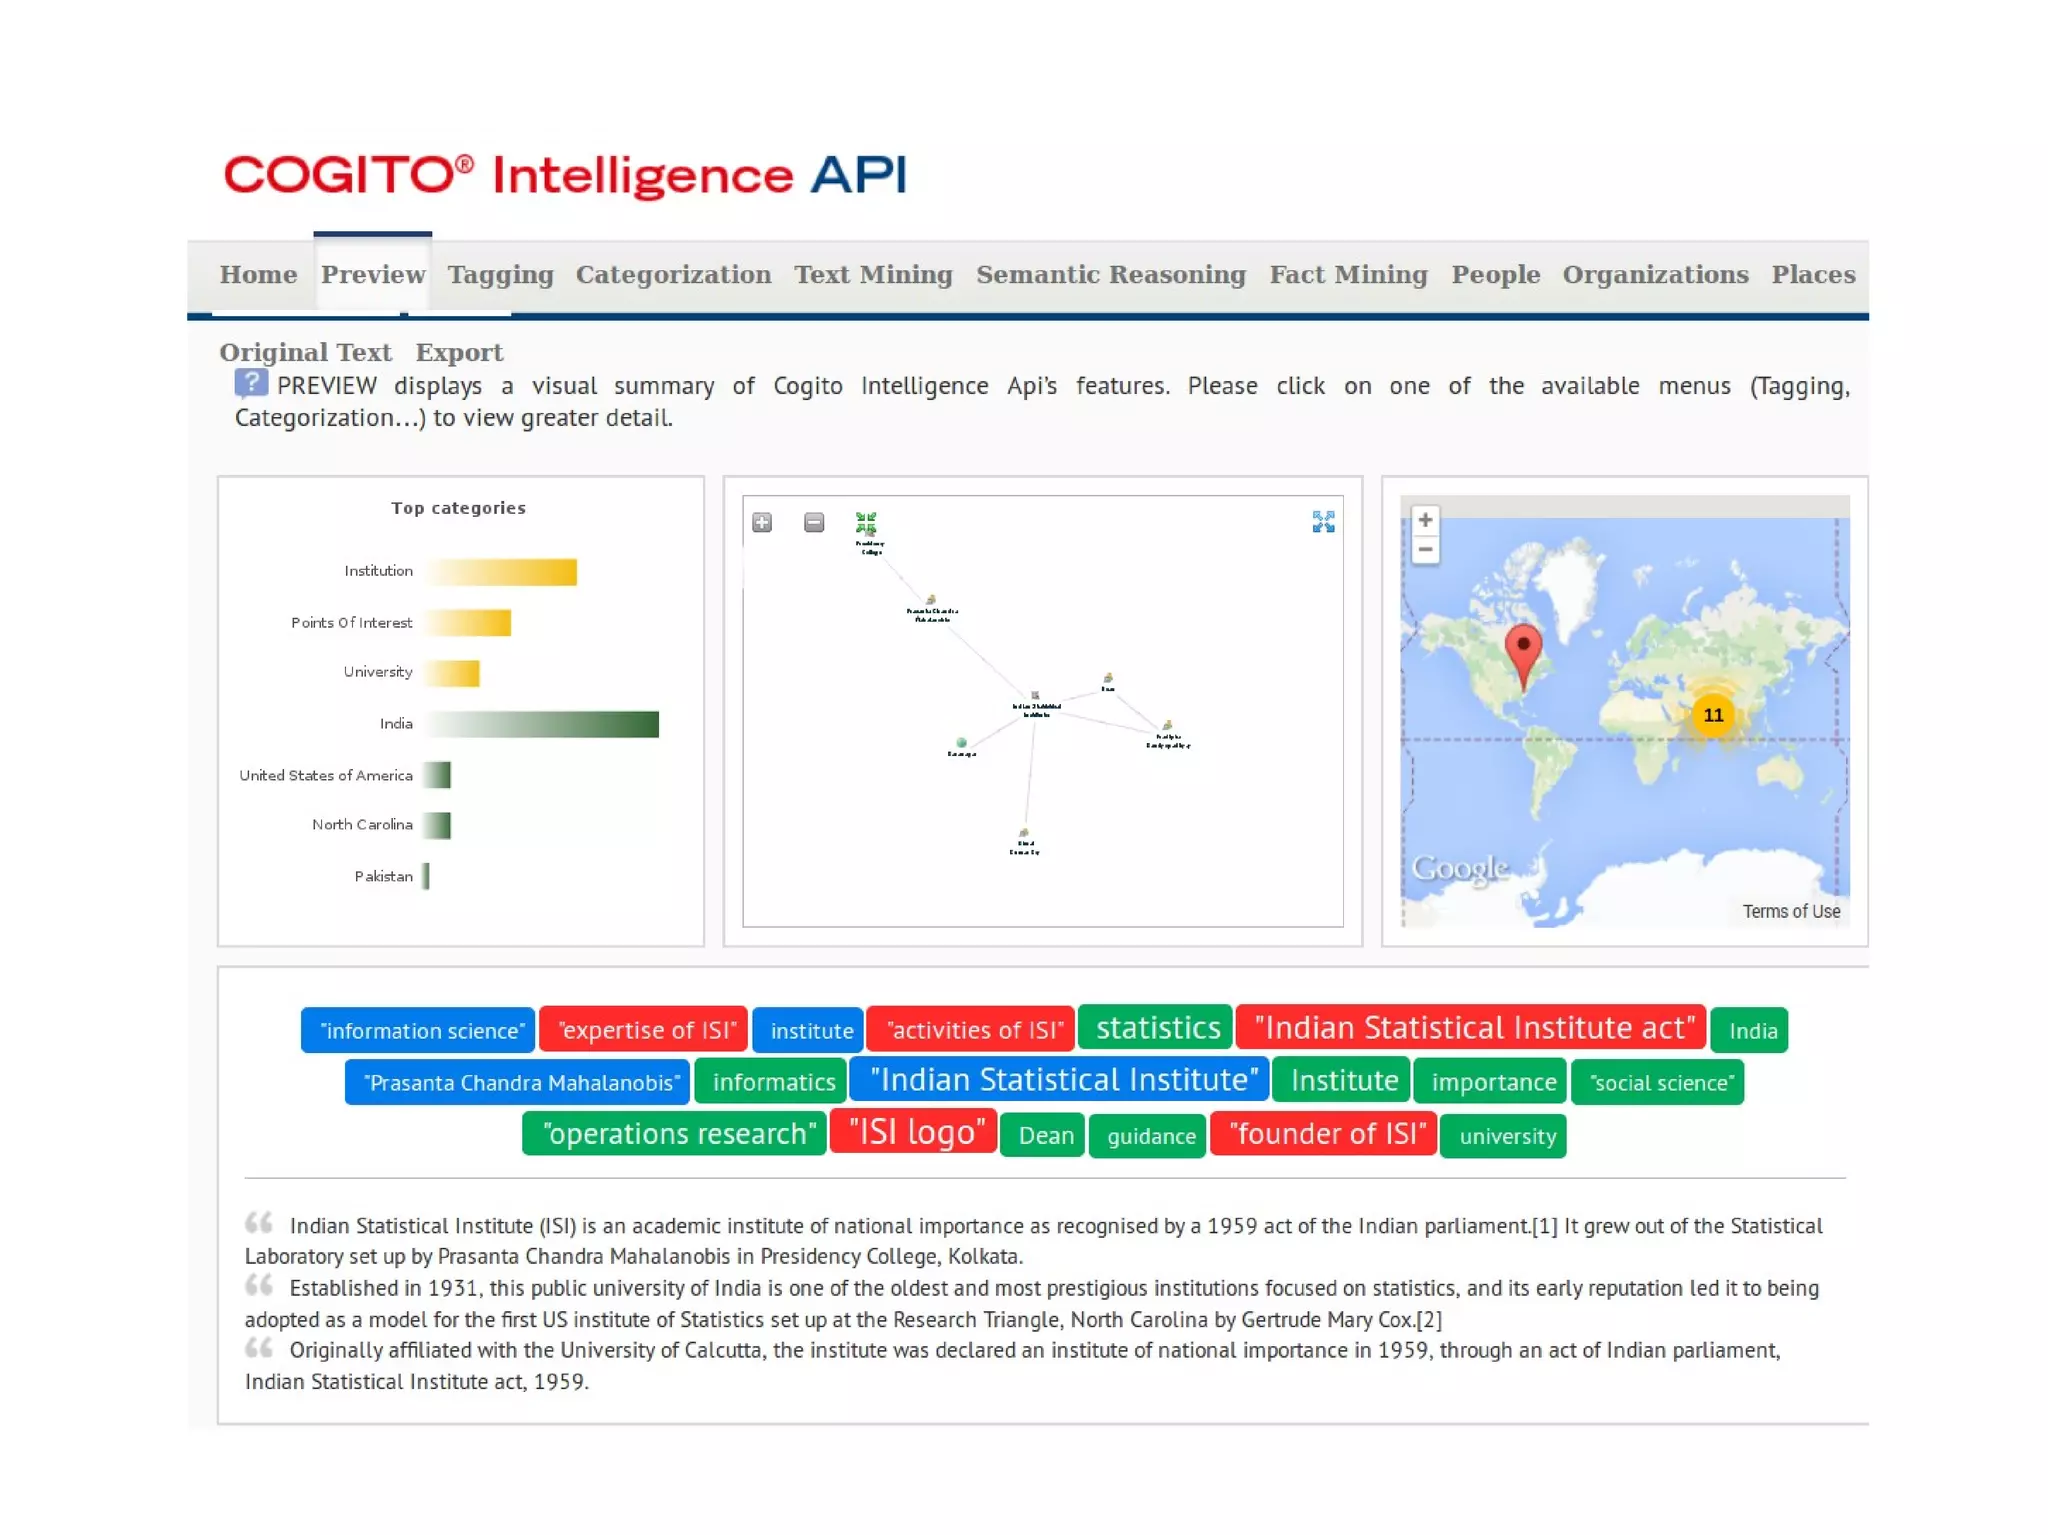Zoom out of the entity graph
2048x1535 pixels.
(814, 522)
